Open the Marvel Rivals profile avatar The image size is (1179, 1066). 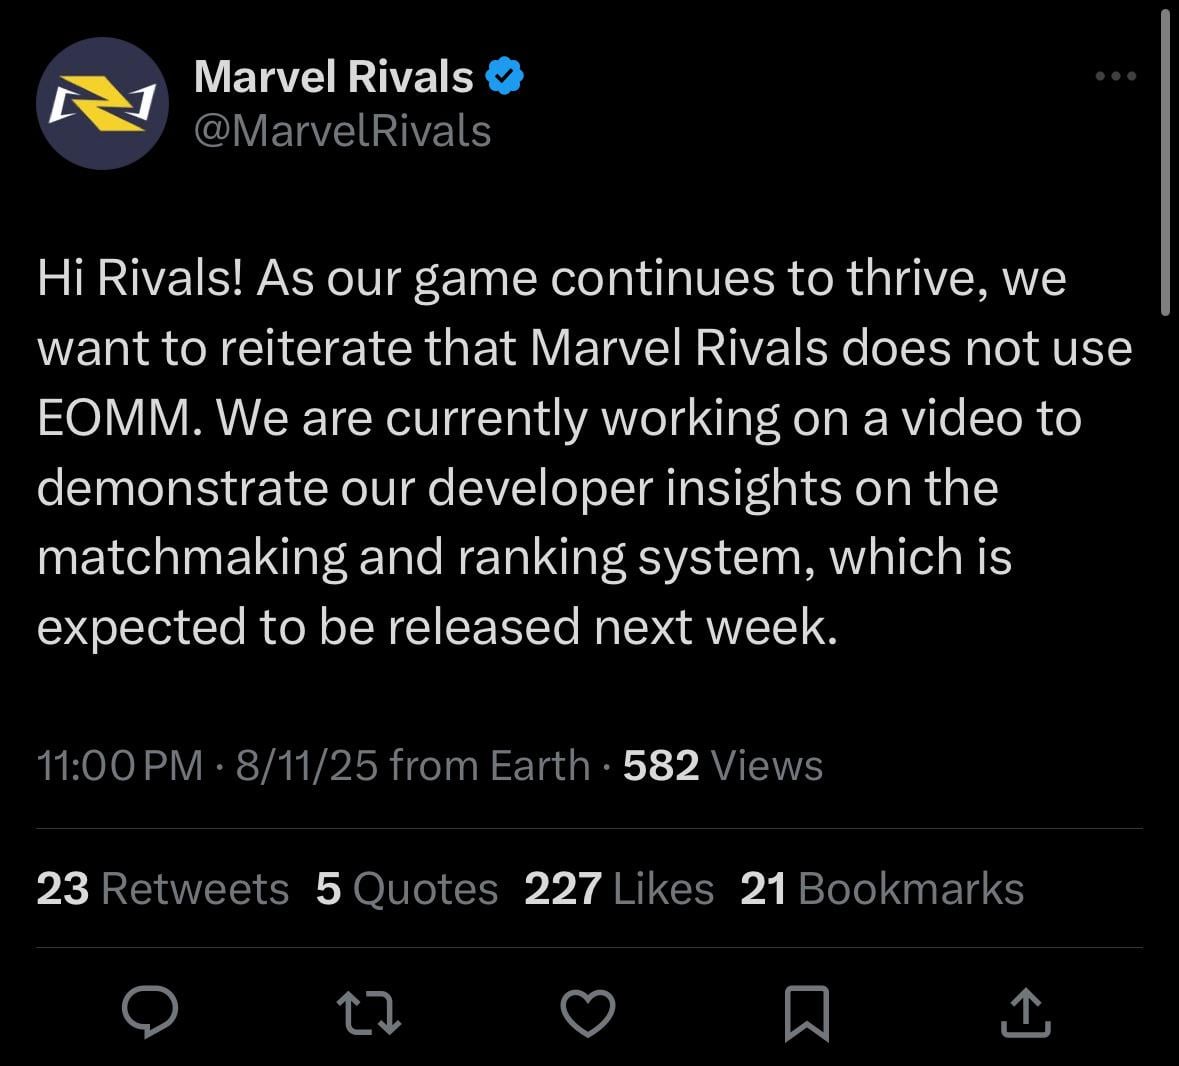[102, 103]
